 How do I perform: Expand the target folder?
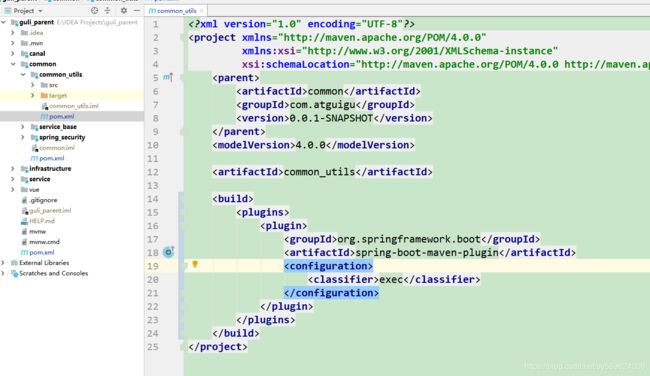coord(33,95)
